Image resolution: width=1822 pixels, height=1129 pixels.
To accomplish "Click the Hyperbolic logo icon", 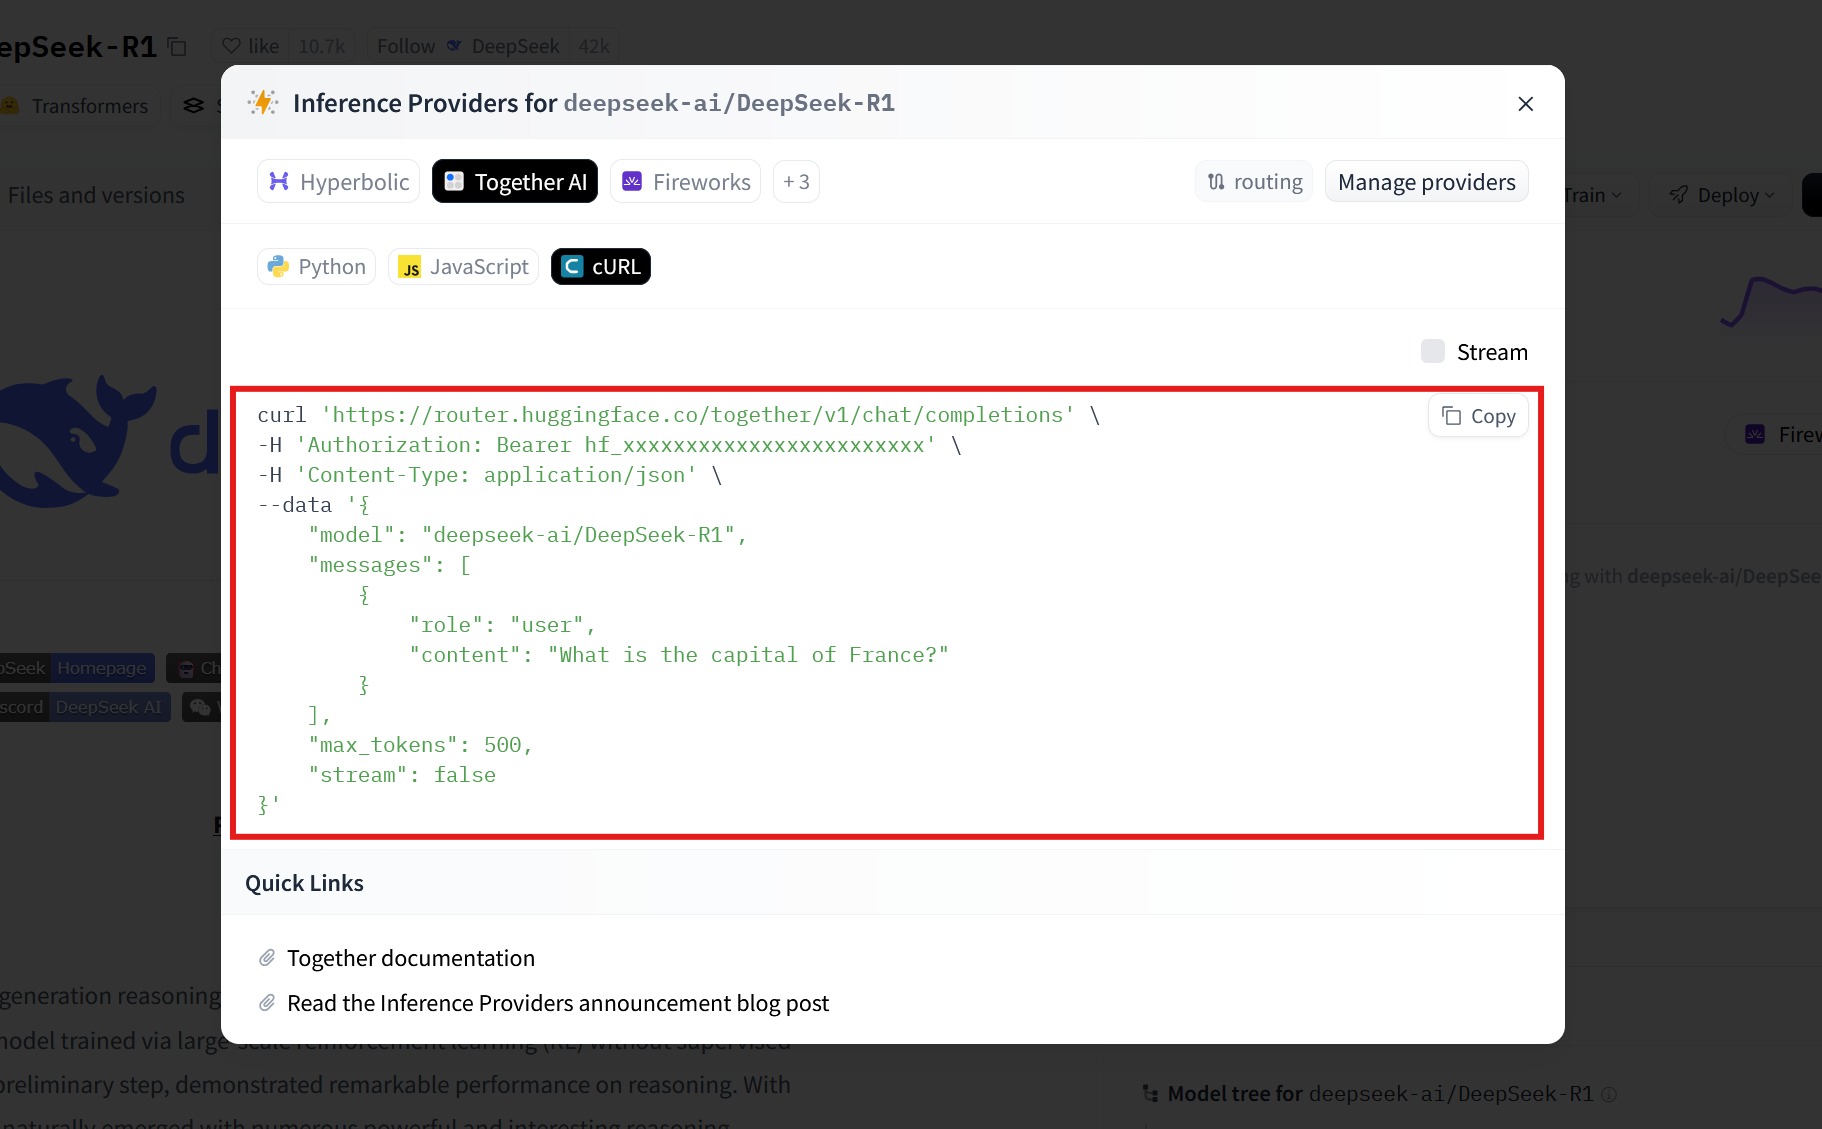I will [279, 181].
